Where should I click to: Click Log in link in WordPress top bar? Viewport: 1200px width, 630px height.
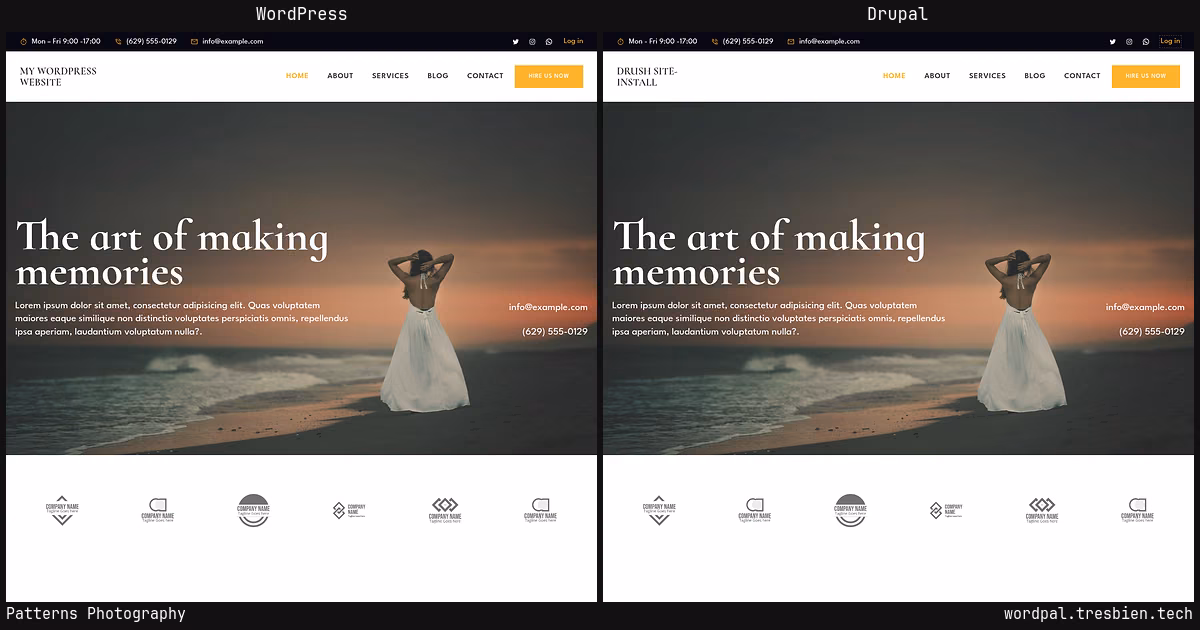coord(573,42)
